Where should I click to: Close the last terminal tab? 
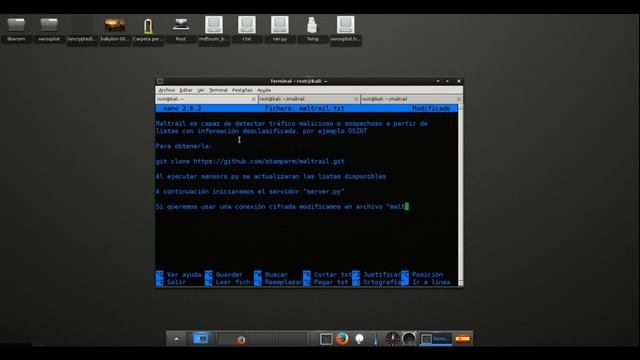[459, 99]
